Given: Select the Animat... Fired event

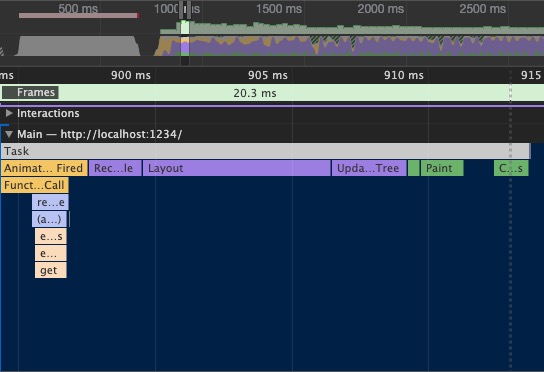Looking at the screenshot, I should tap(44, 168).
